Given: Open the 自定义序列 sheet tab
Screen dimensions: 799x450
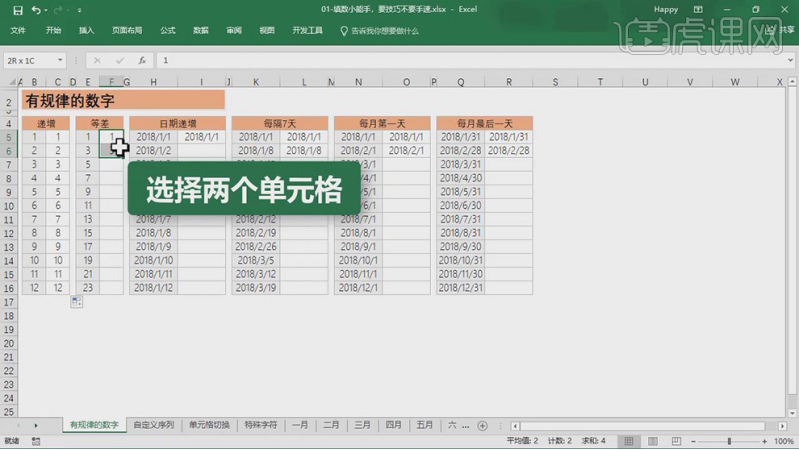Looking at the screenshot, I should [x=154, y=425].
